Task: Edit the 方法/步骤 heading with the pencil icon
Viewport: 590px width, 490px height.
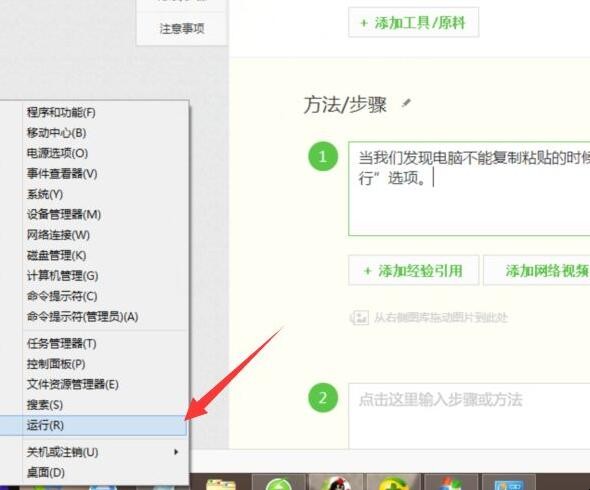Action: point(406,103)
